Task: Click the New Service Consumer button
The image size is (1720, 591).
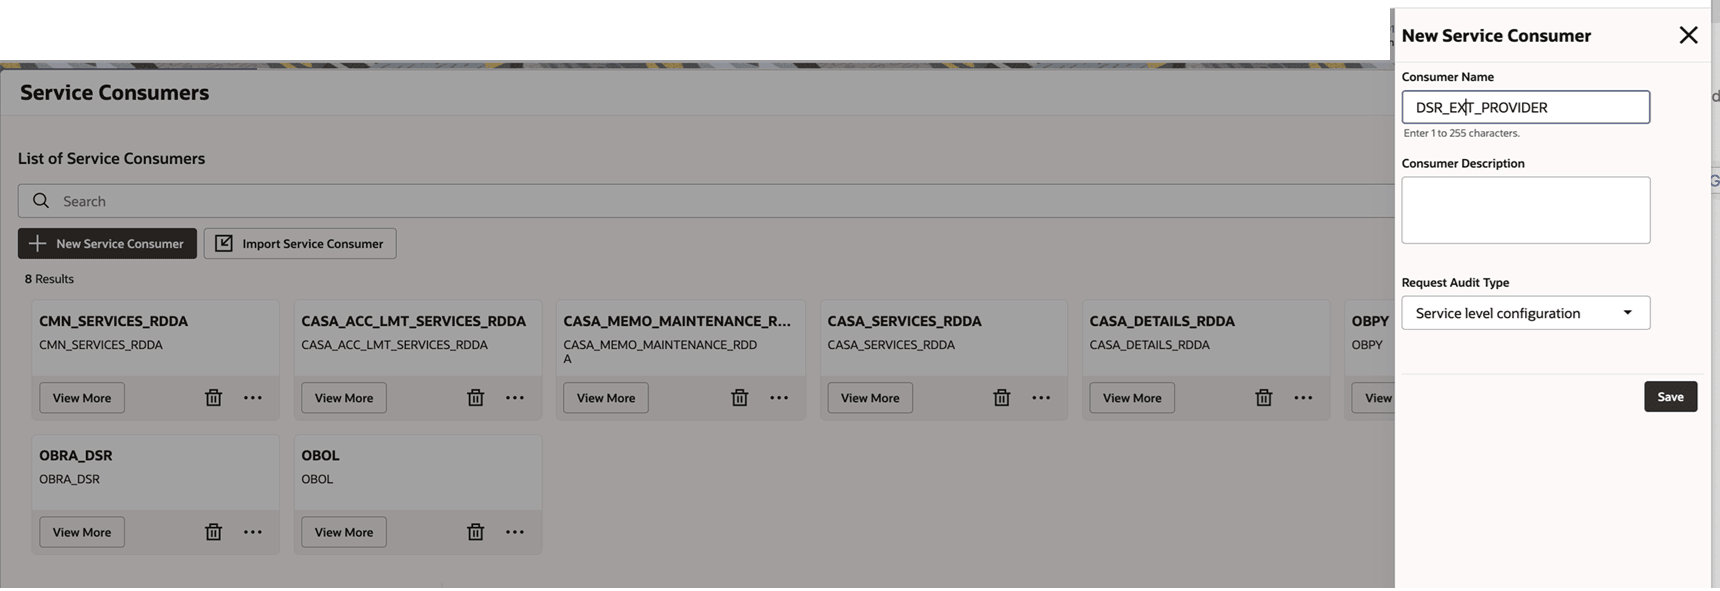Action: [107, 244]
